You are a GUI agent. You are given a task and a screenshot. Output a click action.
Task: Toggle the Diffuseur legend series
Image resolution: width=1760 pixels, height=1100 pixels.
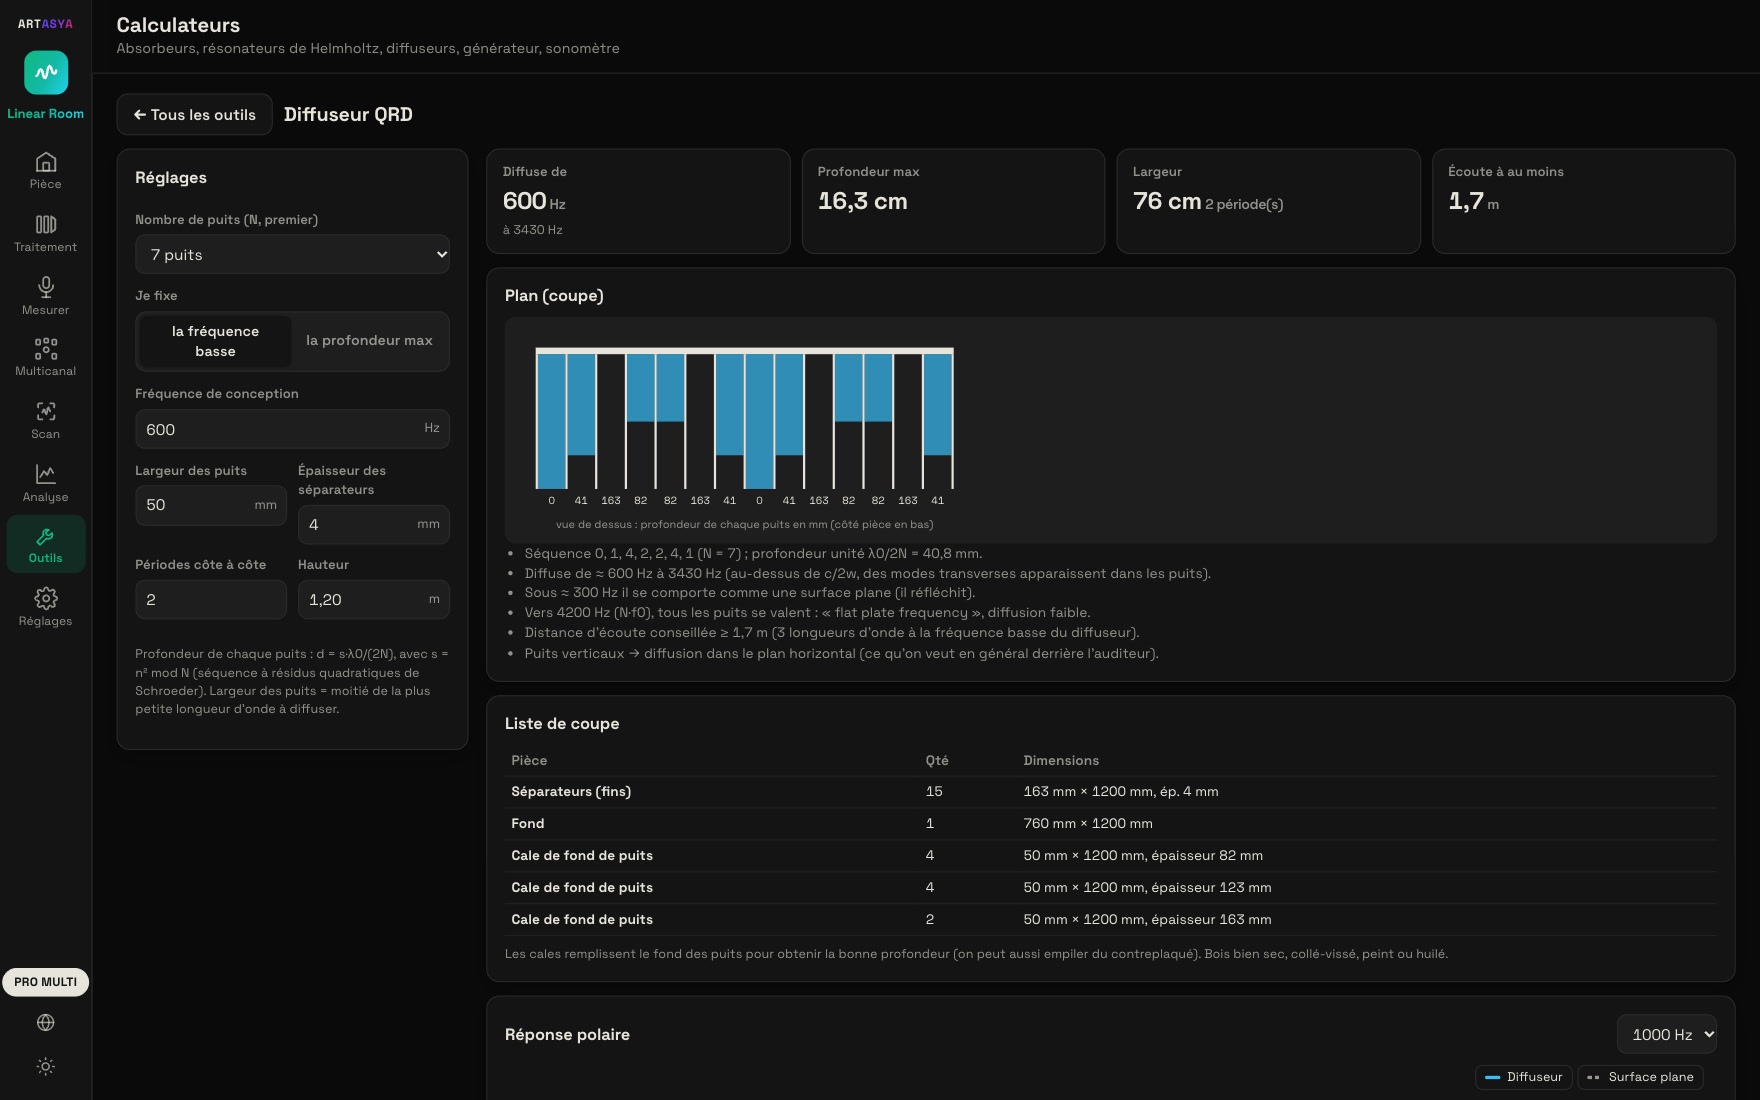click(1523, 1077)
